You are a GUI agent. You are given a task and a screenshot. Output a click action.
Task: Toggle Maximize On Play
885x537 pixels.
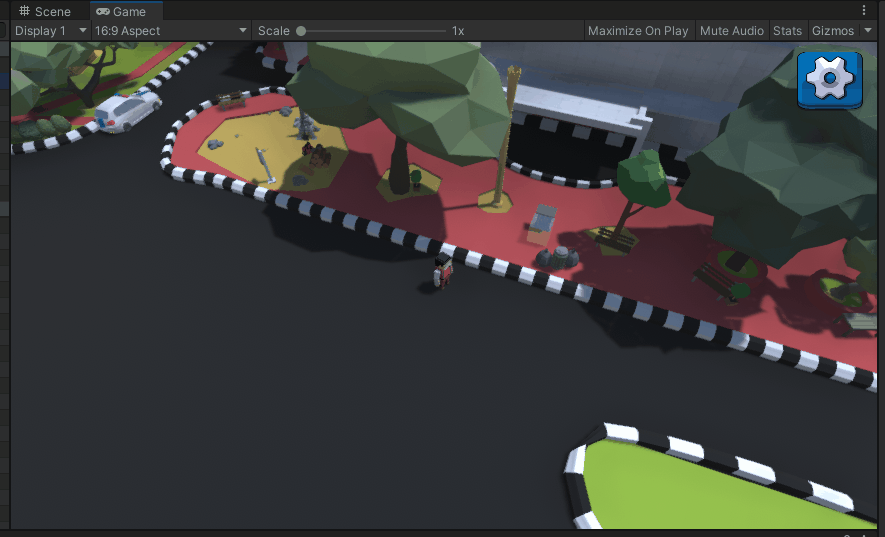[638, 31]
